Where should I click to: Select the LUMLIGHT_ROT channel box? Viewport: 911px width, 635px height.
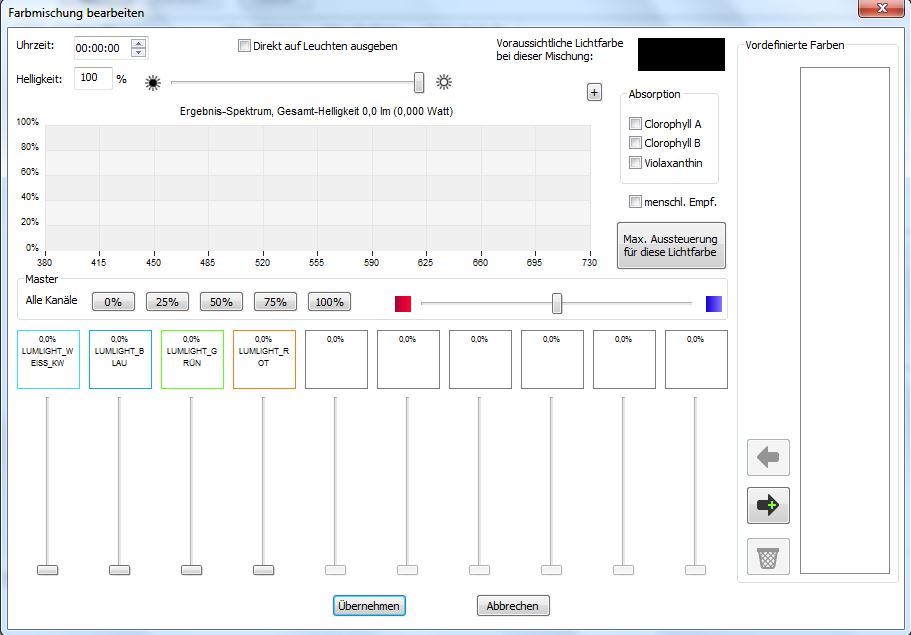coord(264,359)
